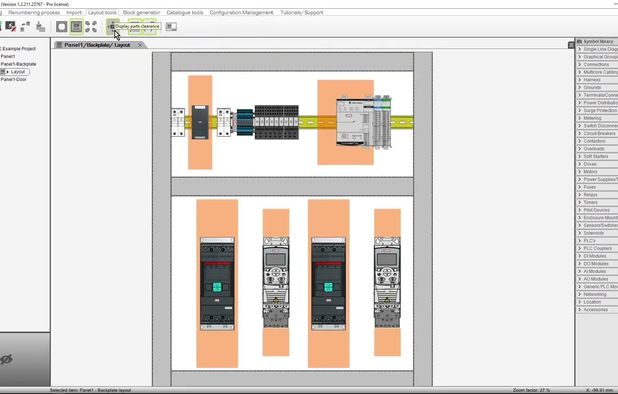Select Panel1 node in project tree
This screenshot has width=618, height=394.
(8, 56)
